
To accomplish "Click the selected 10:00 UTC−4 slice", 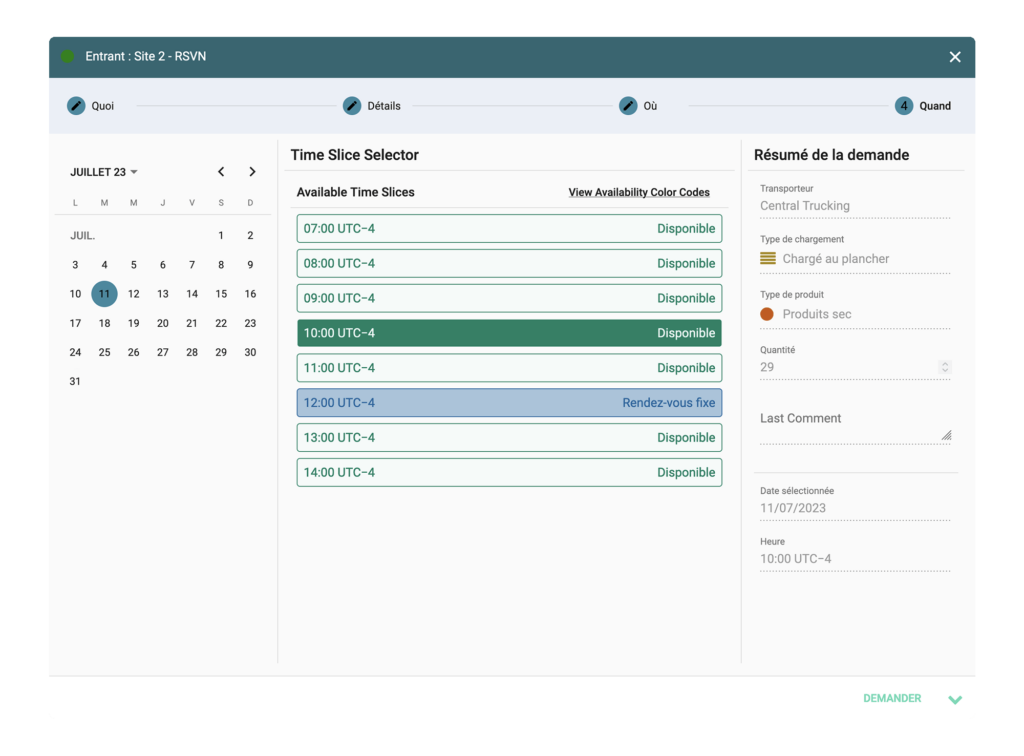I will tap(509, 333).
